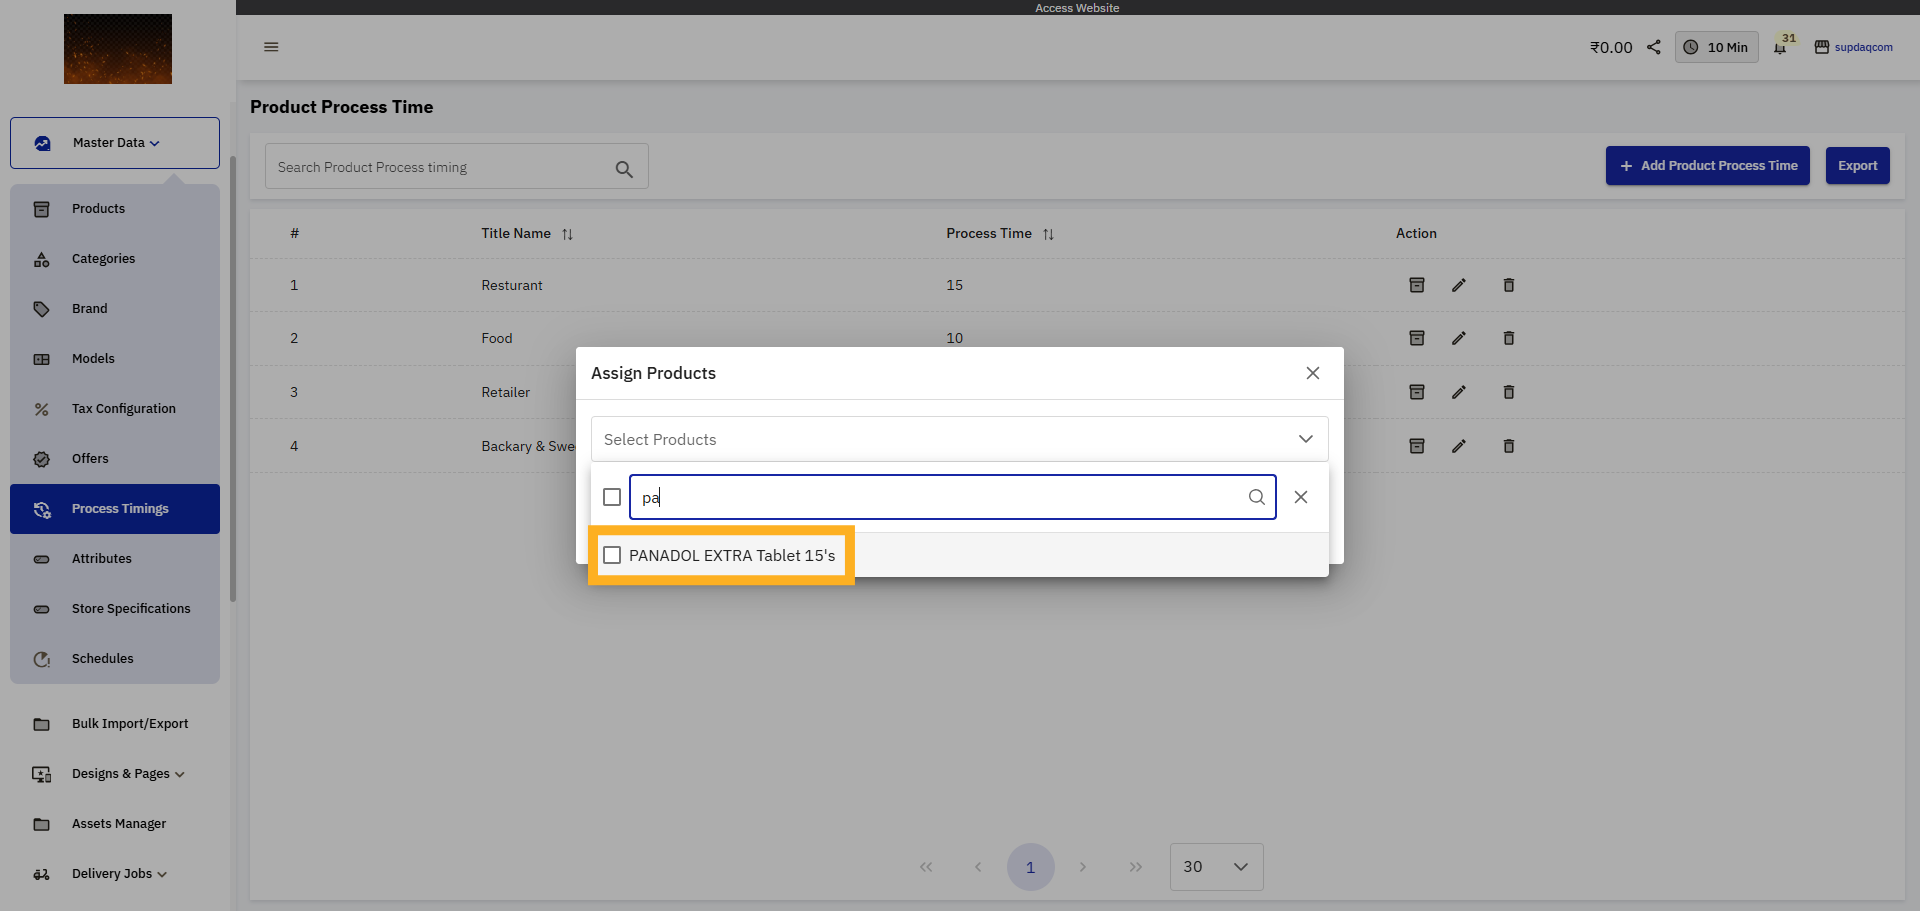Check the PANADOL EXTRA Tablet 15's checkbox
Screen dimensions: 1920x911
click(x=612, y=555)
